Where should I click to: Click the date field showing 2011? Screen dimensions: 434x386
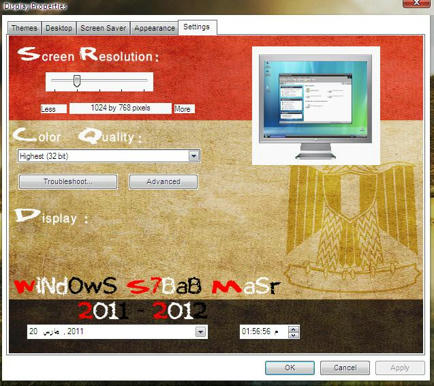click(117, 332)
